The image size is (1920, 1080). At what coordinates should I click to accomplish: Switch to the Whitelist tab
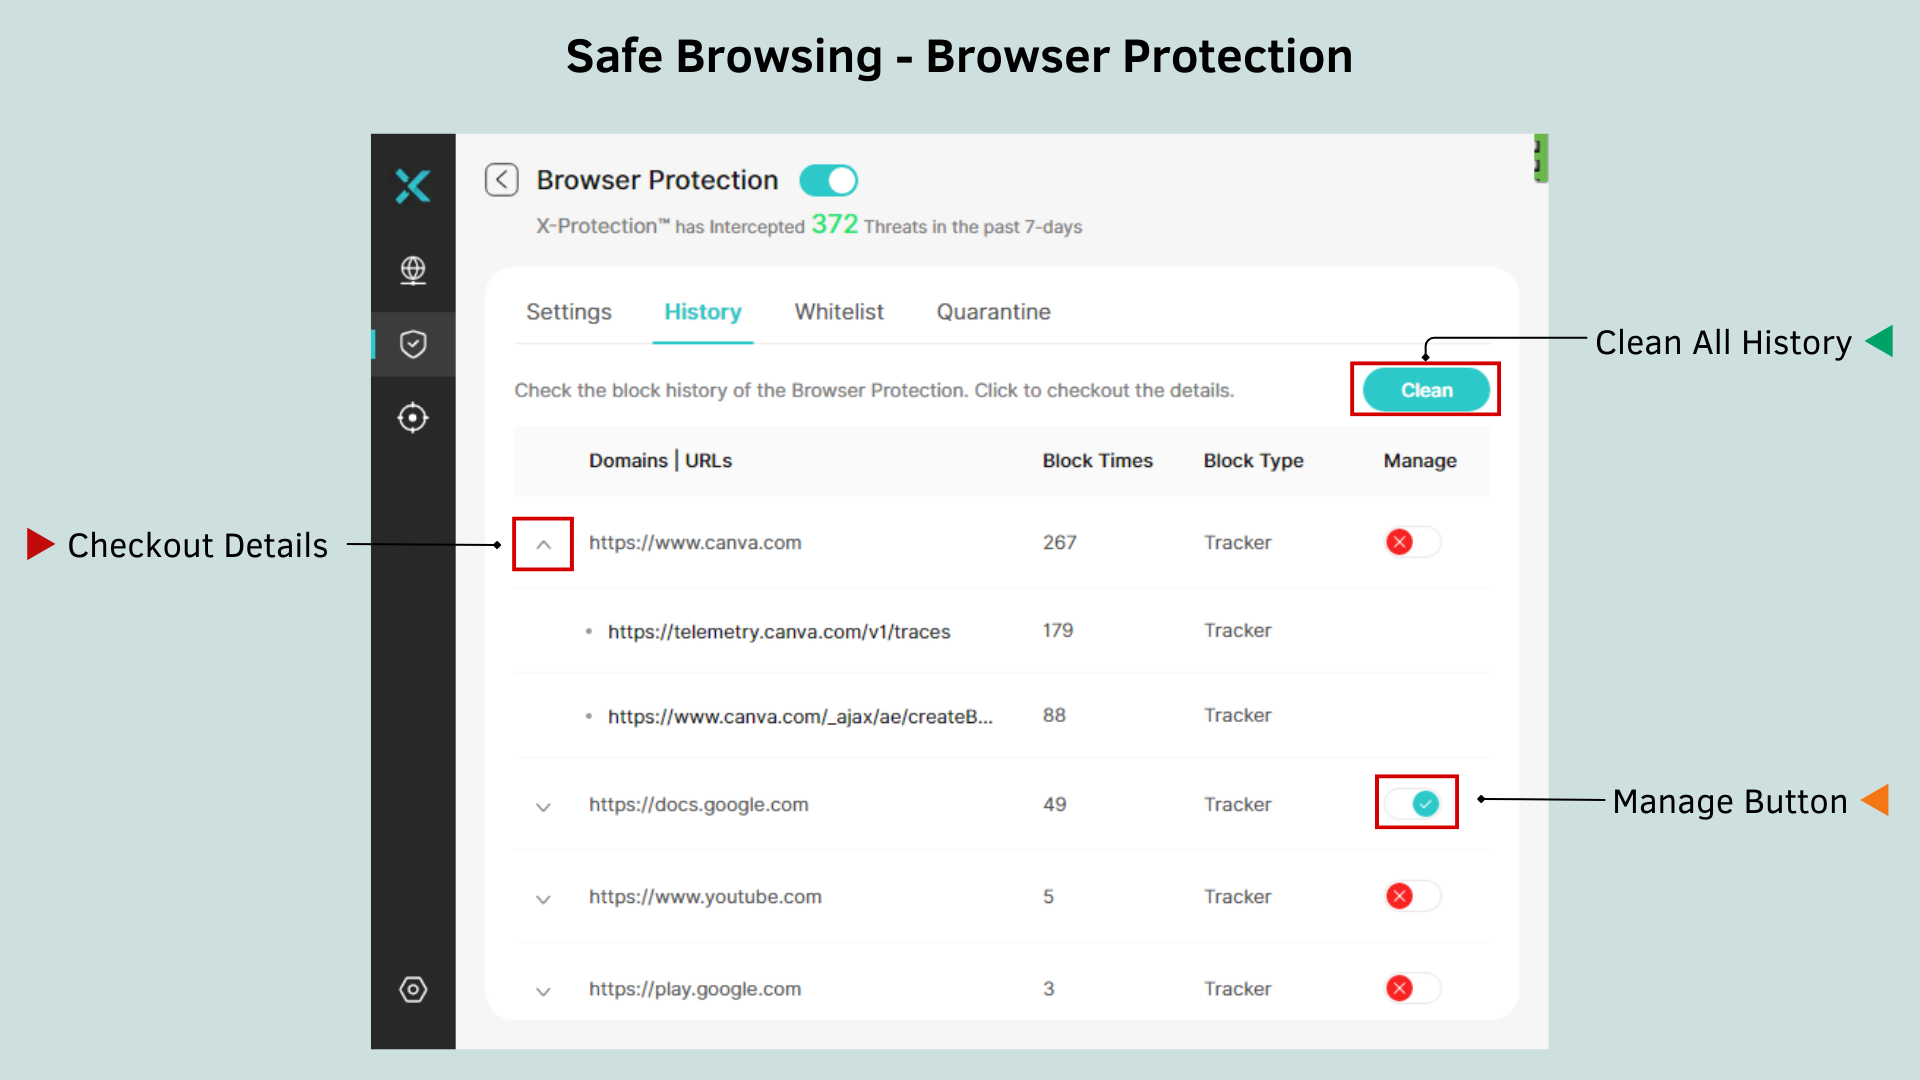(839, 311)
